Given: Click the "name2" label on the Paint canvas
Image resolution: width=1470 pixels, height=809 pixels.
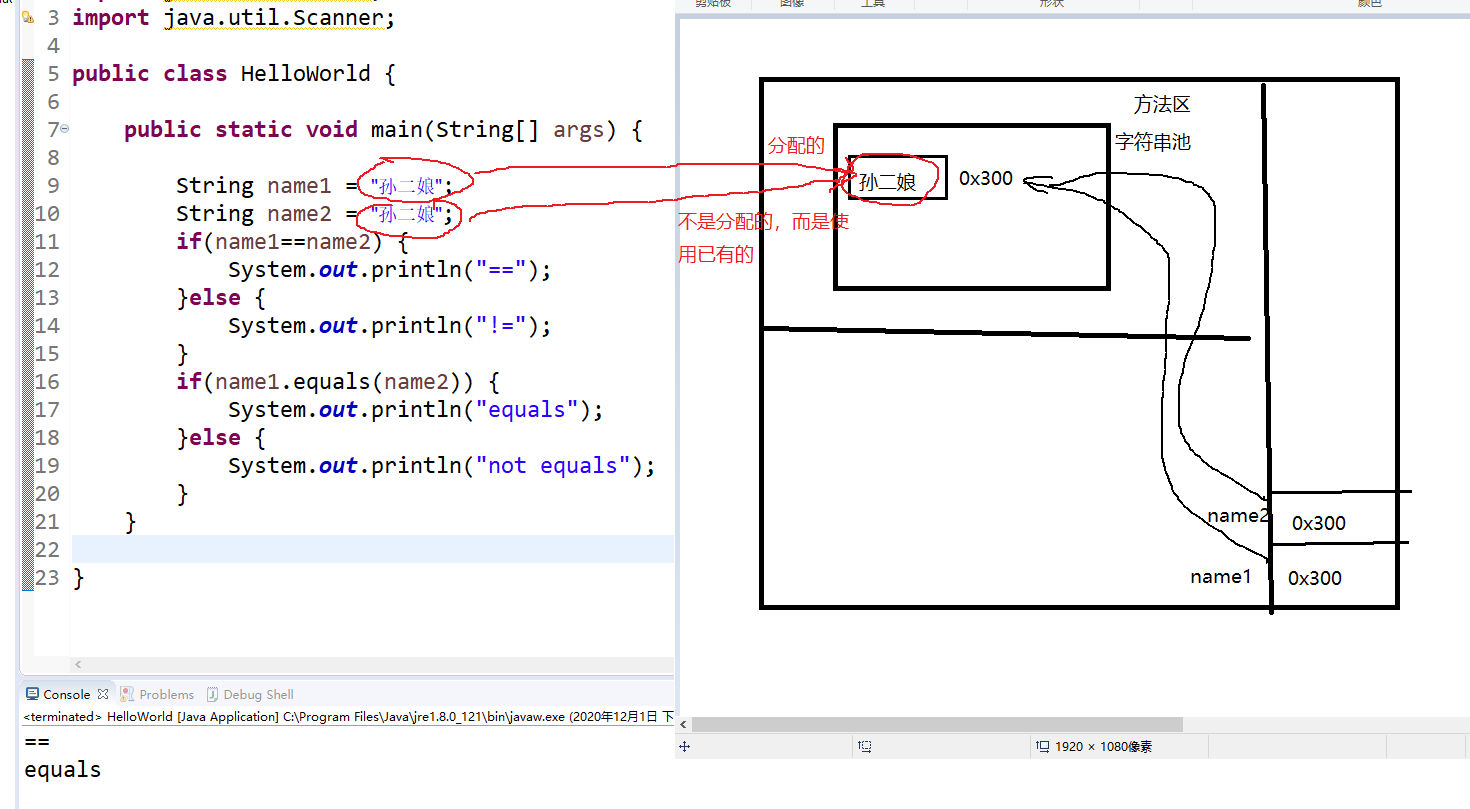Looking at the screenshot, I should click(1238, 516).
